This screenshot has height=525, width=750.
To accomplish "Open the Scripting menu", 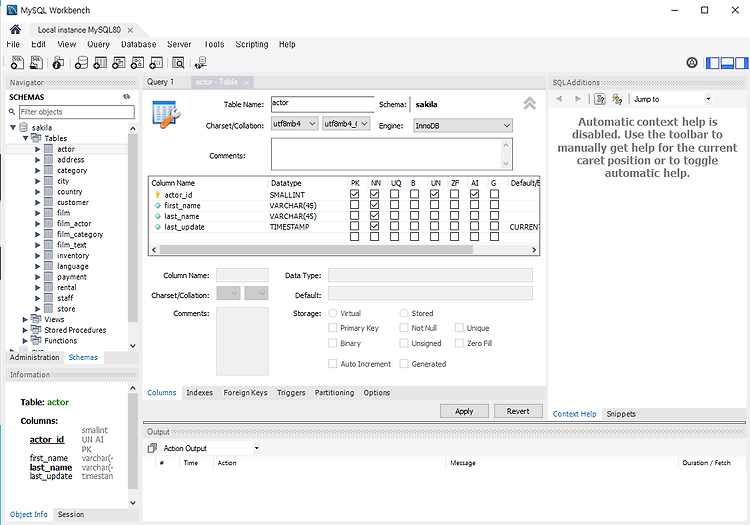I will (252, 44).
